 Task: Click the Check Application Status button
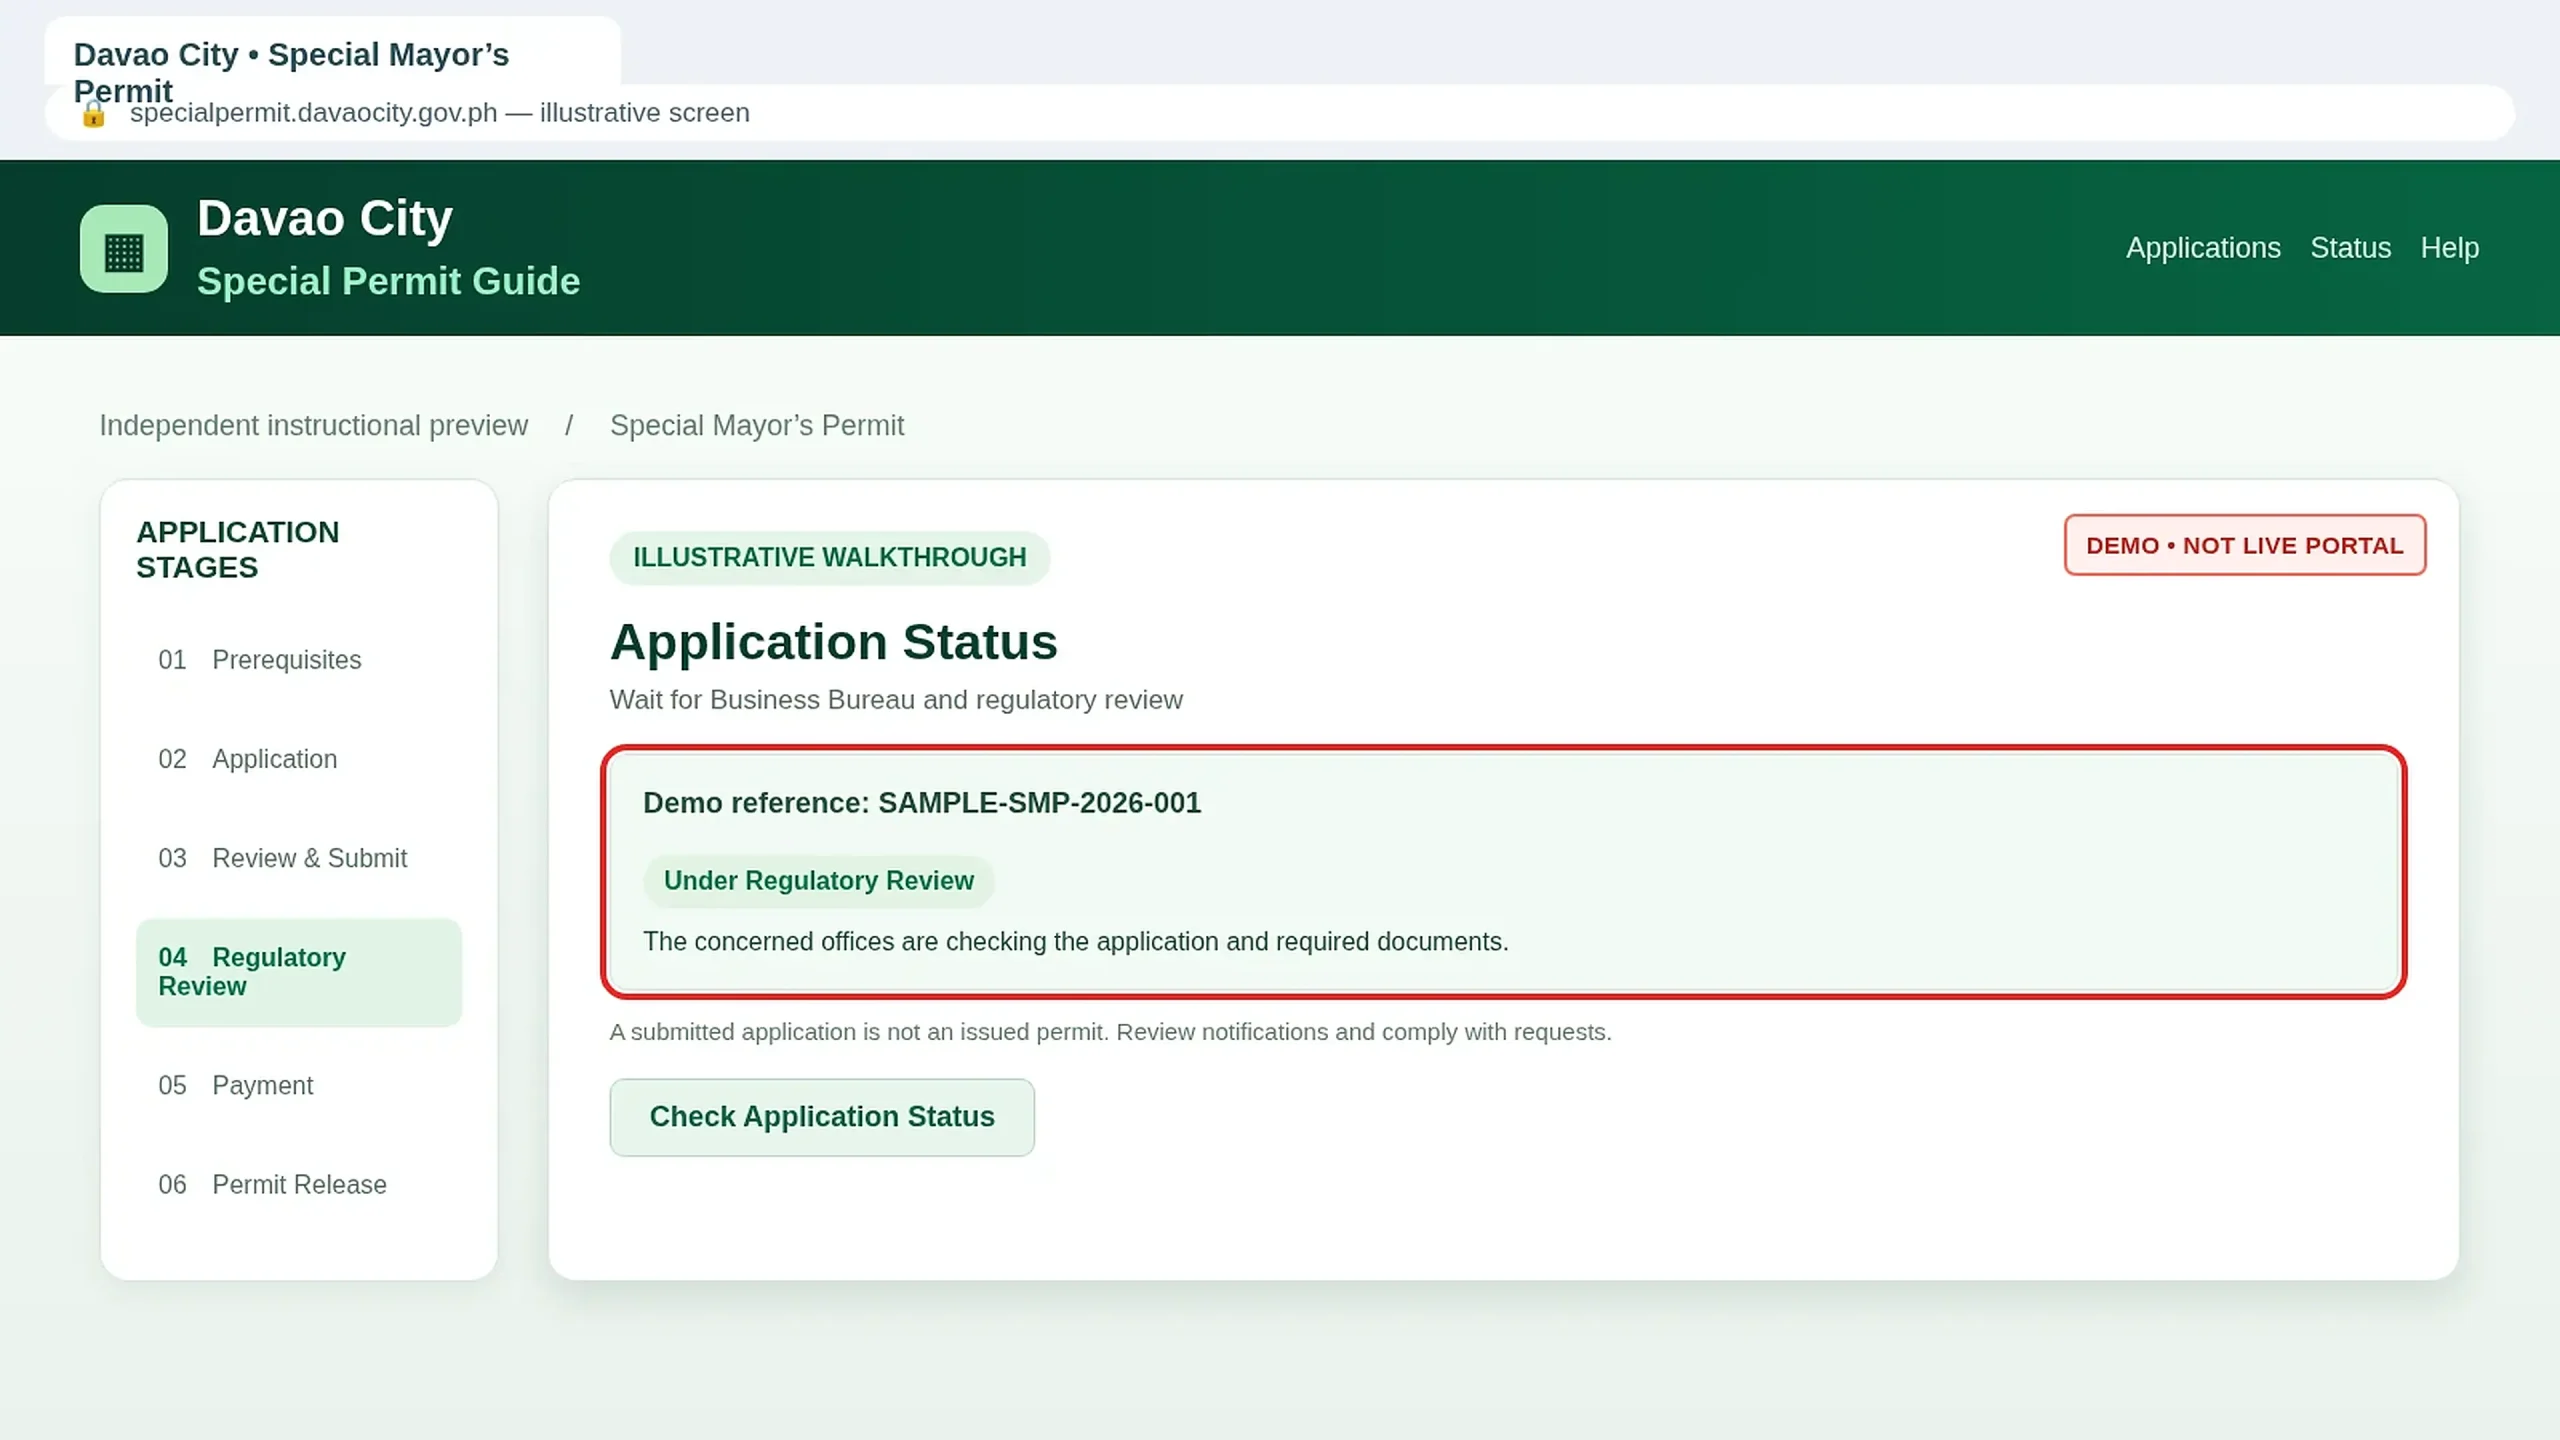[822, 1117]
